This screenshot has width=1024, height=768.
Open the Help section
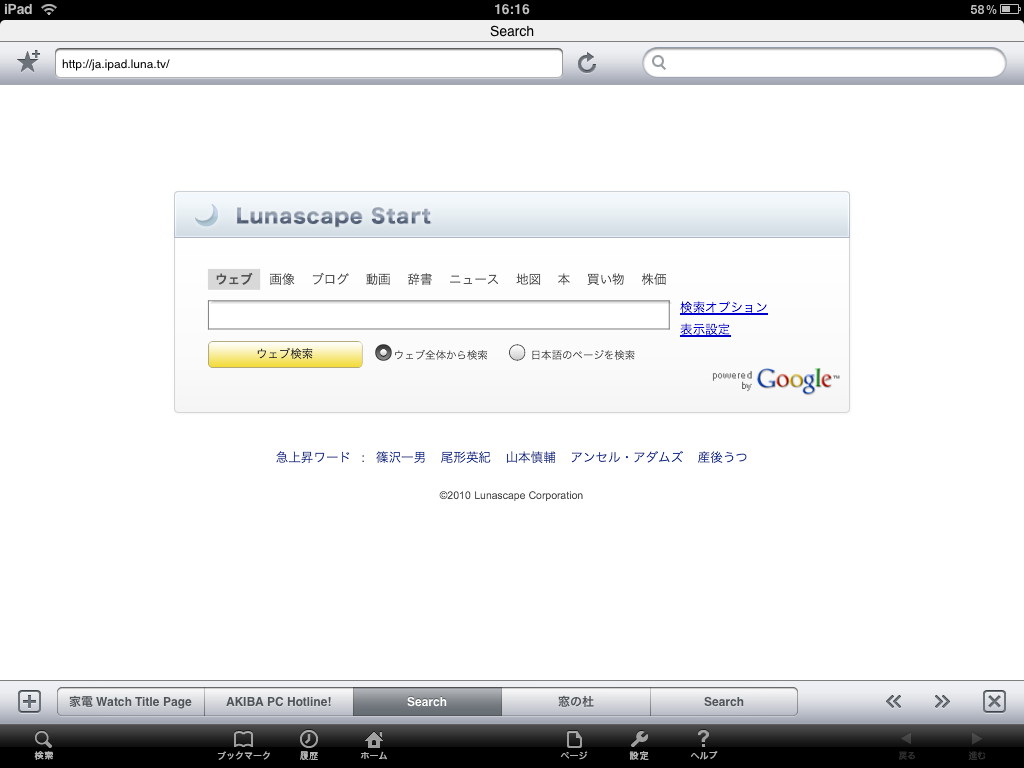coord(703,744)
